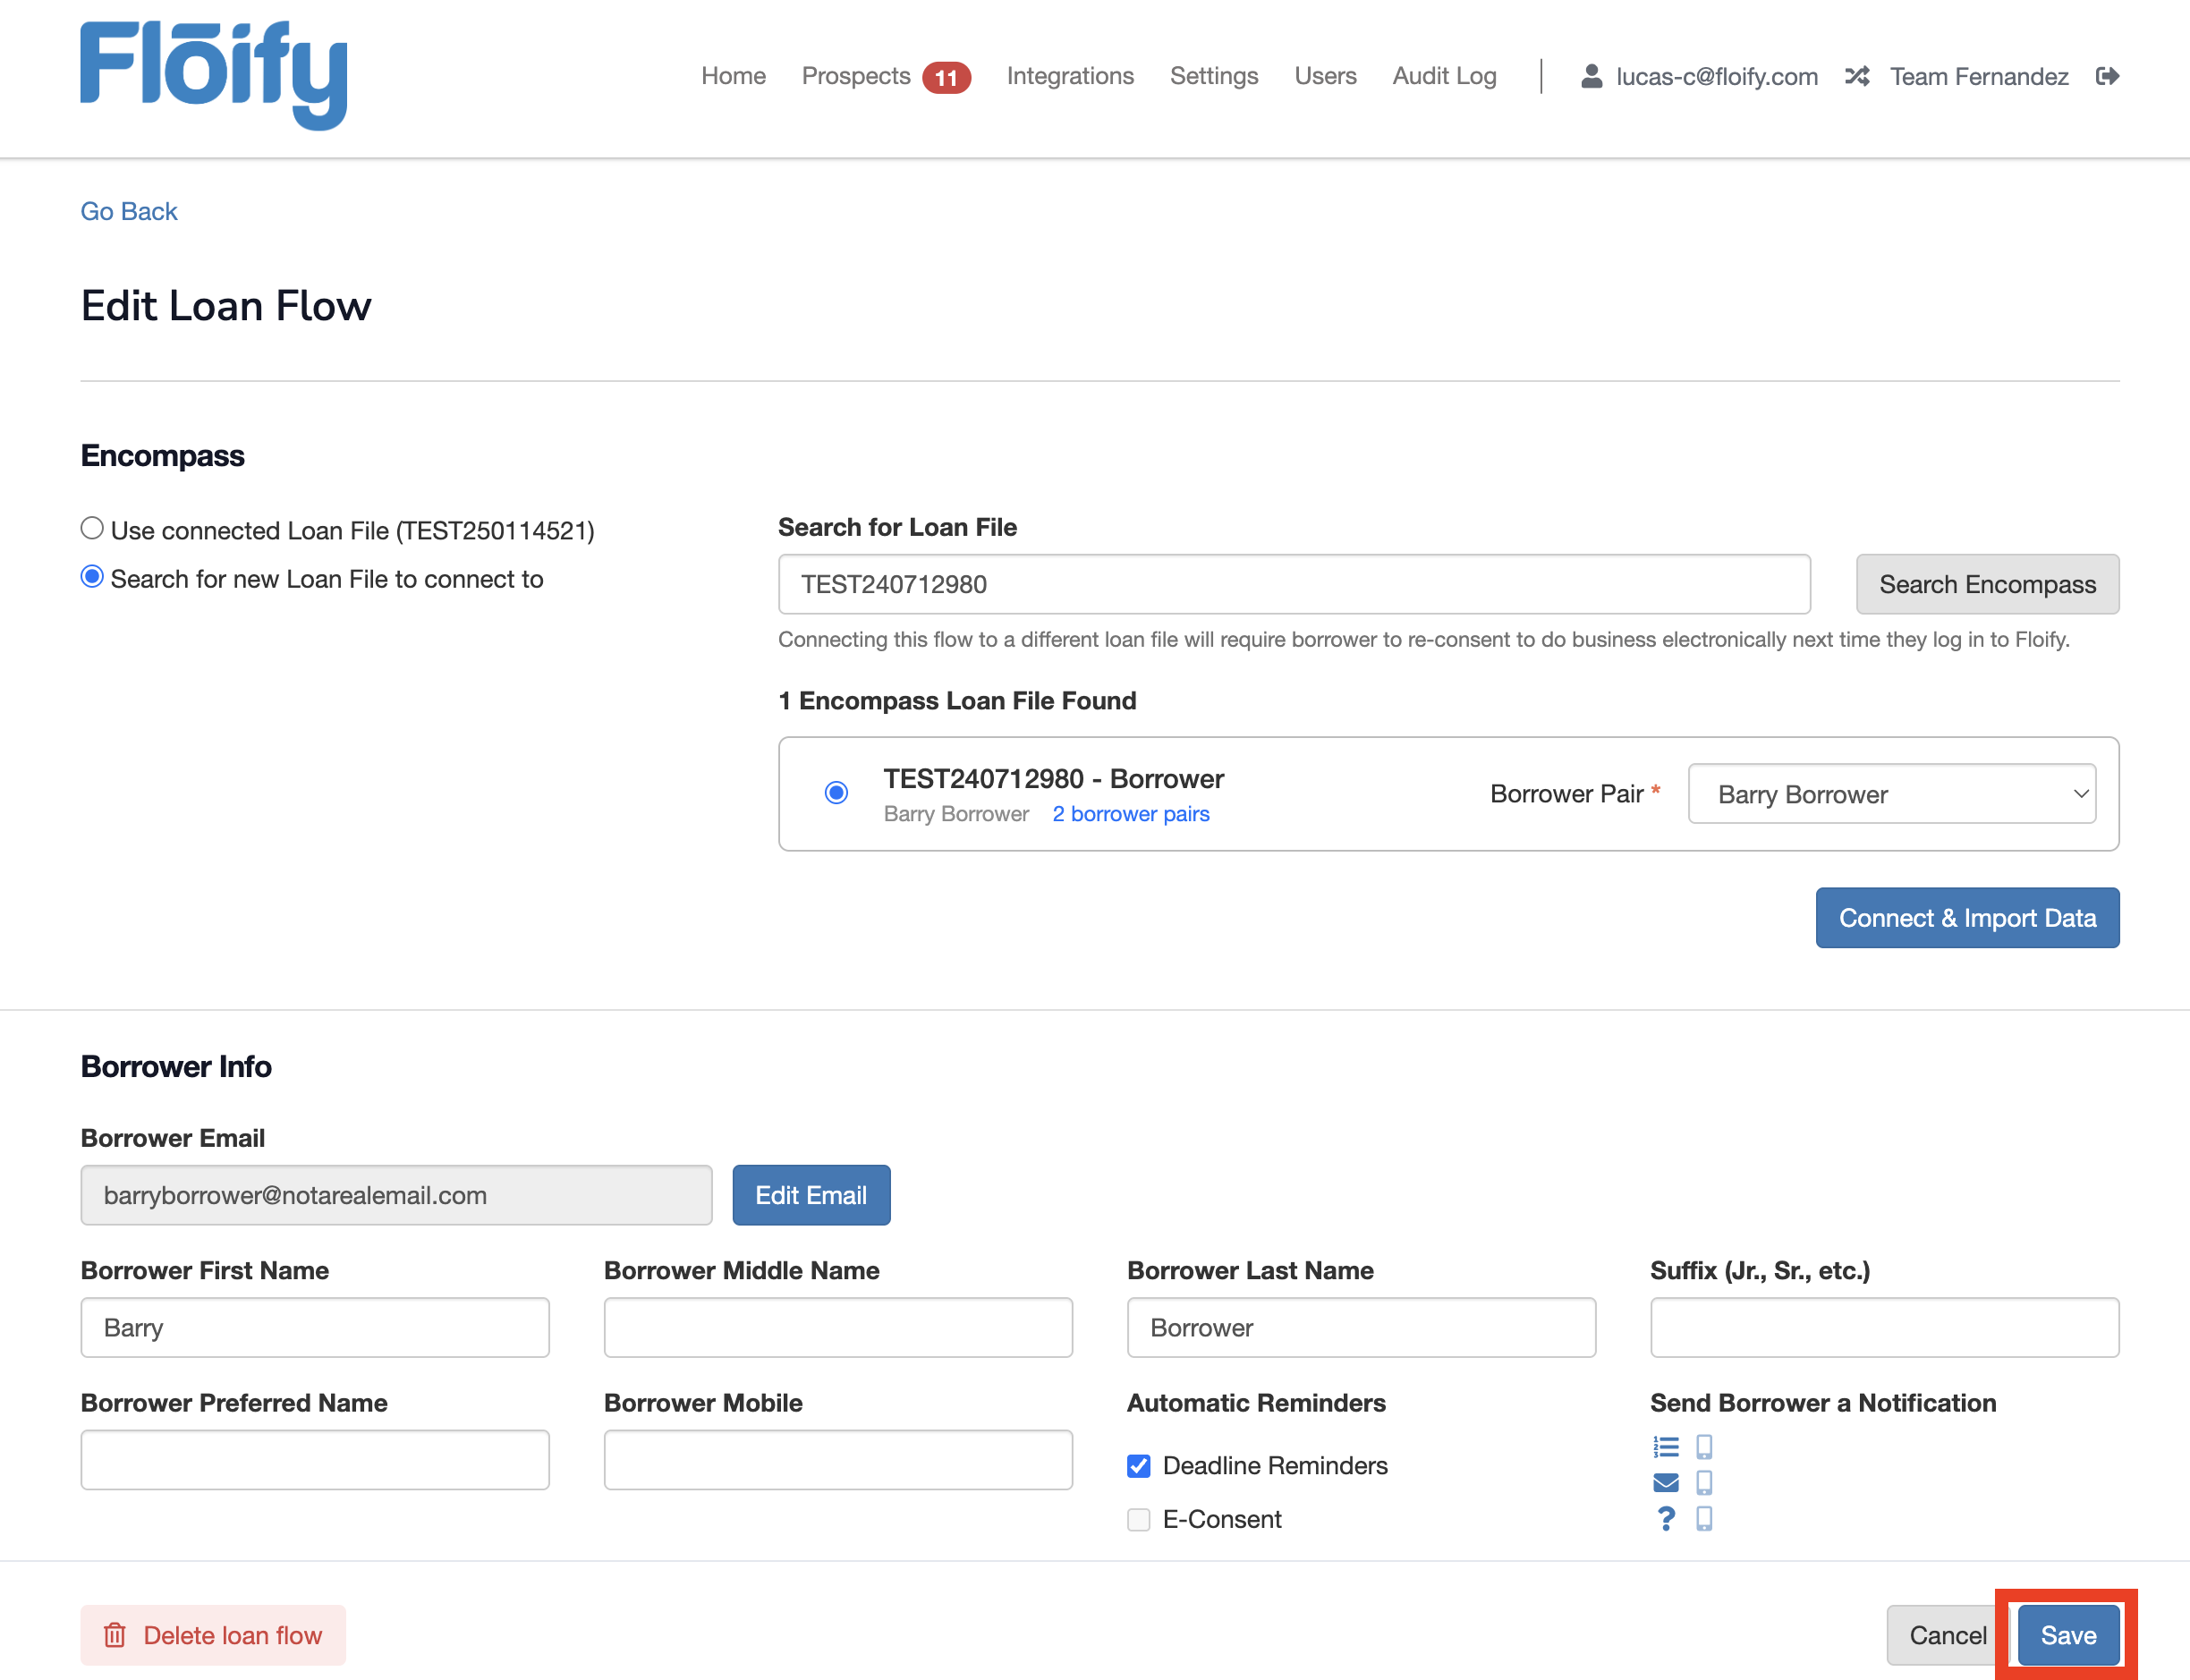Click the Floify logo
Screen dimensions: 2190x1680
click(214, 75)
